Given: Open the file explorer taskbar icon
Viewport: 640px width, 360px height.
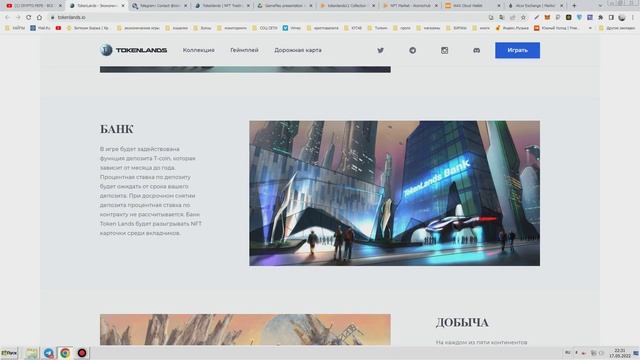Looking at the screenshot, I should pyautogui.click(x=31, y=353).
